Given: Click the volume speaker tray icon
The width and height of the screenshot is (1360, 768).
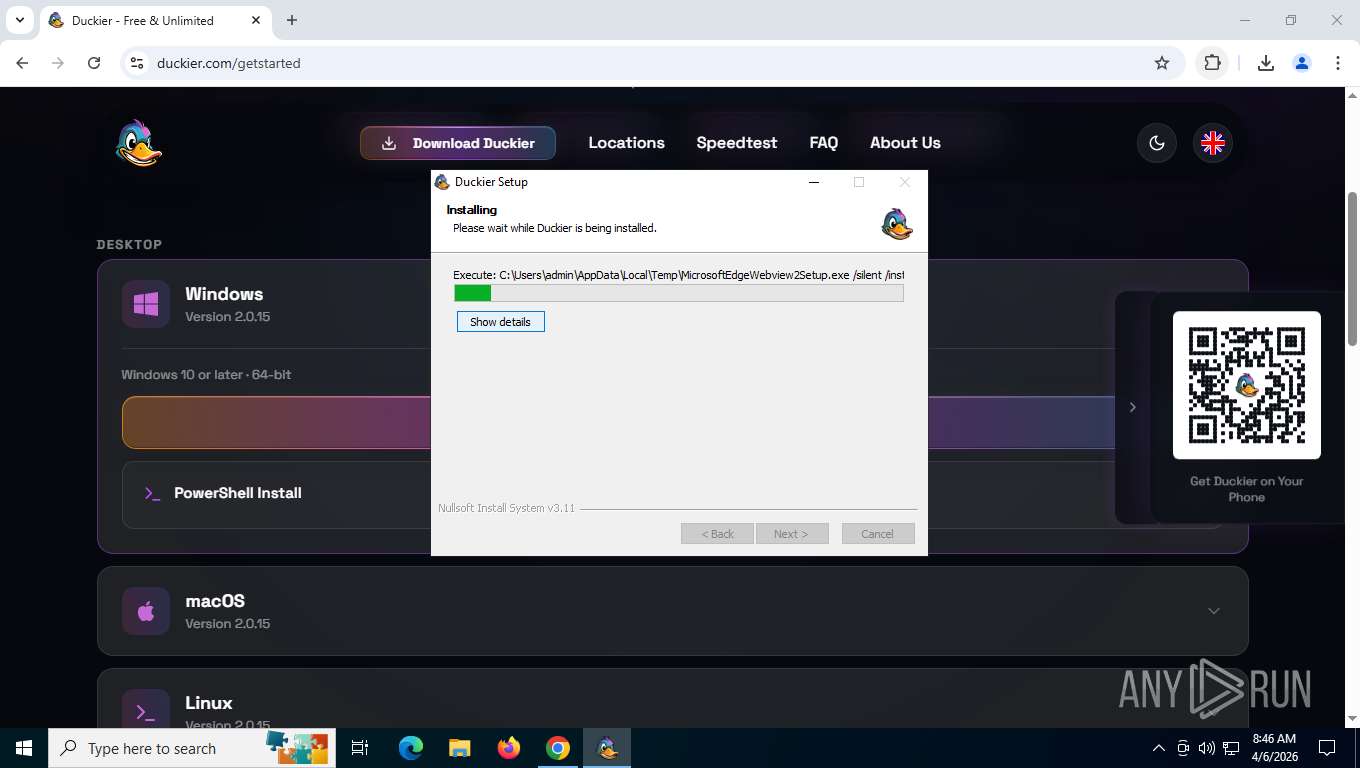Looking at the screenshot, I should (1206, 748).
